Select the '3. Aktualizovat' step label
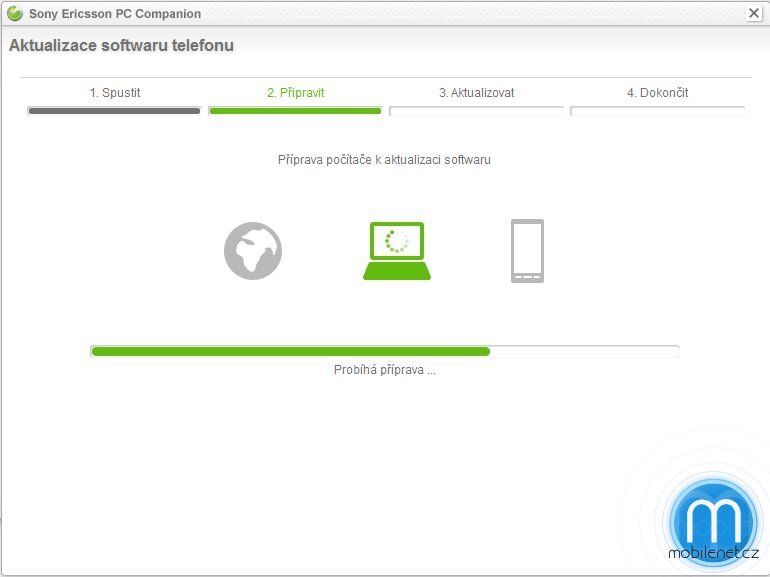770x577 pixels. 476,92
